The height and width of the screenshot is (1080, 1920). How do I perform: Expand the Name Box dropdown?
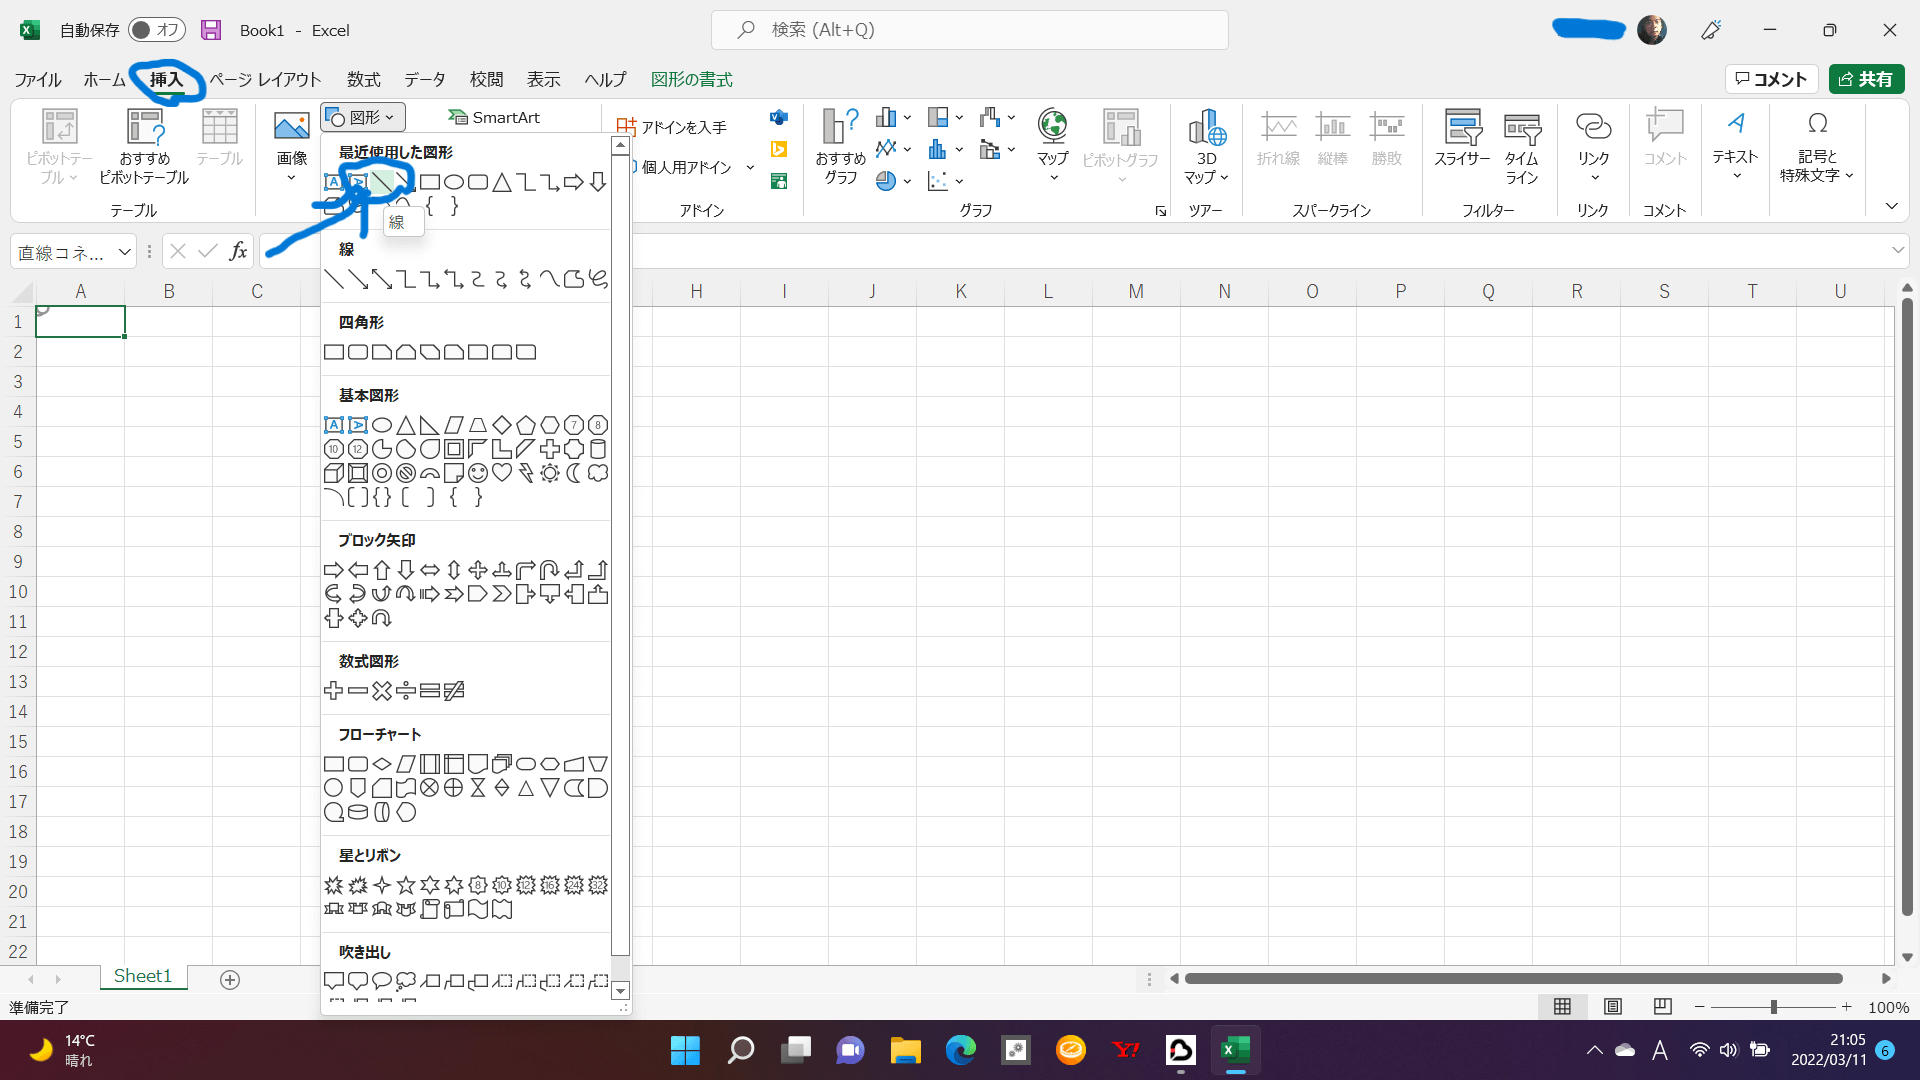125,252
